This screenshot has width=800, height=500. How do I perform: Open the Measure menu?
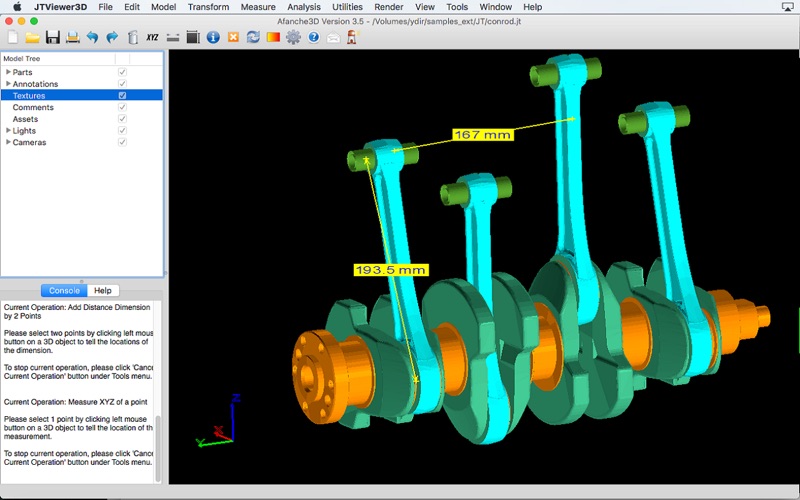(258, 7)
